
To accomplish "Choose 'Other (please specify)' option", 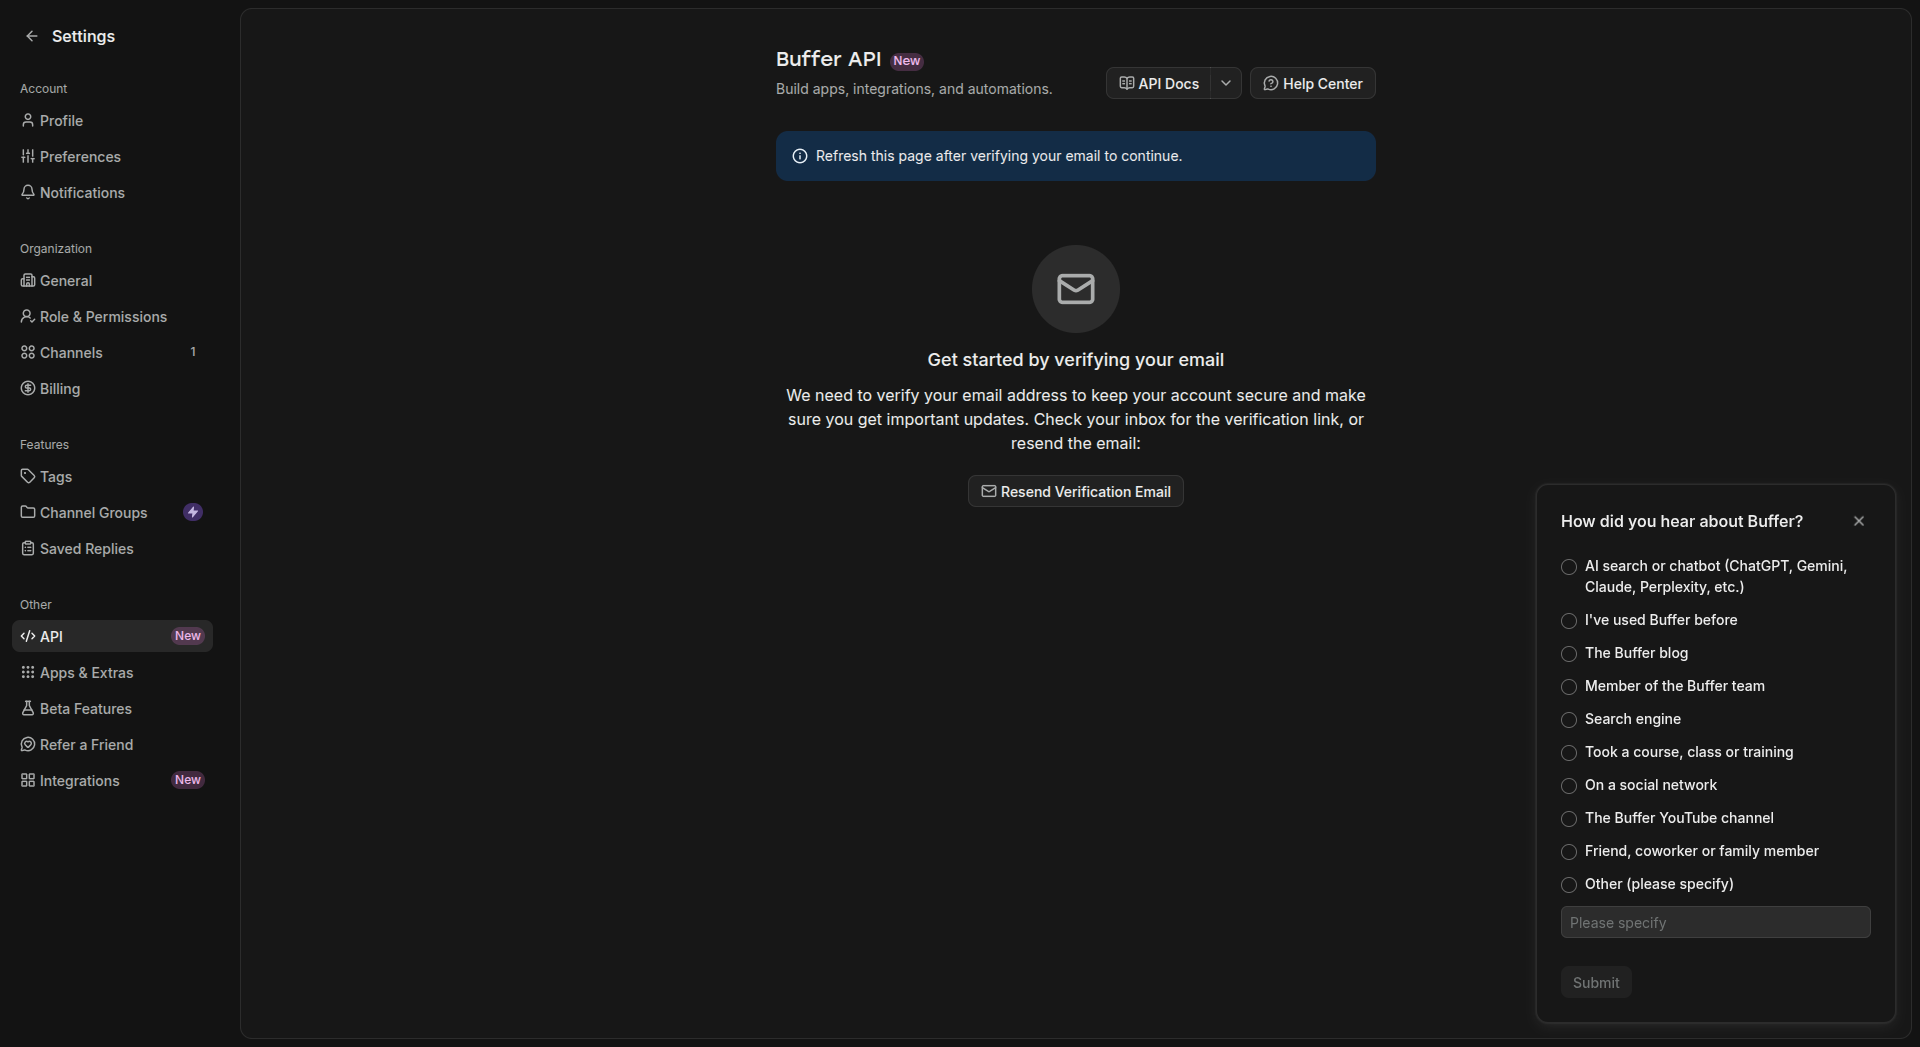I will coord(1569,885).
